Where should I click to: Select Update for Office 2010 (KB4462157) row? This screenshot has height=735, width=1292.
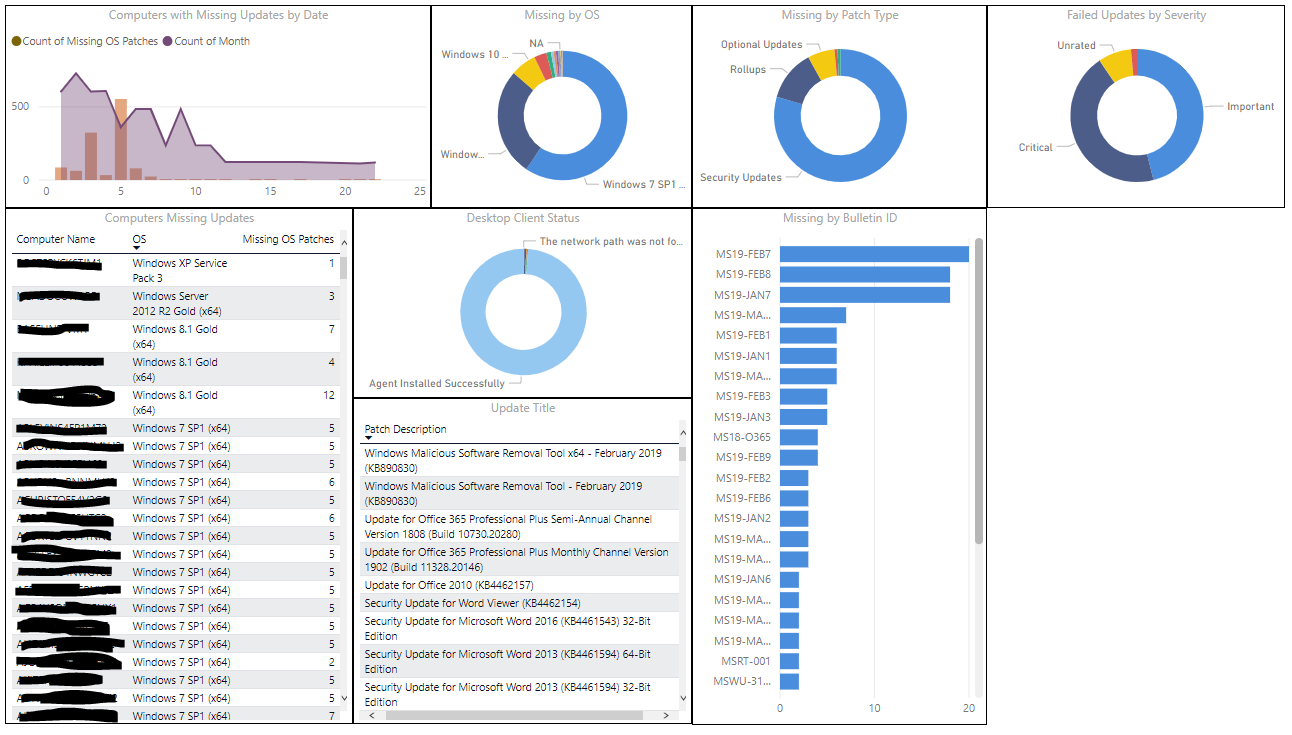click(520, 585)
